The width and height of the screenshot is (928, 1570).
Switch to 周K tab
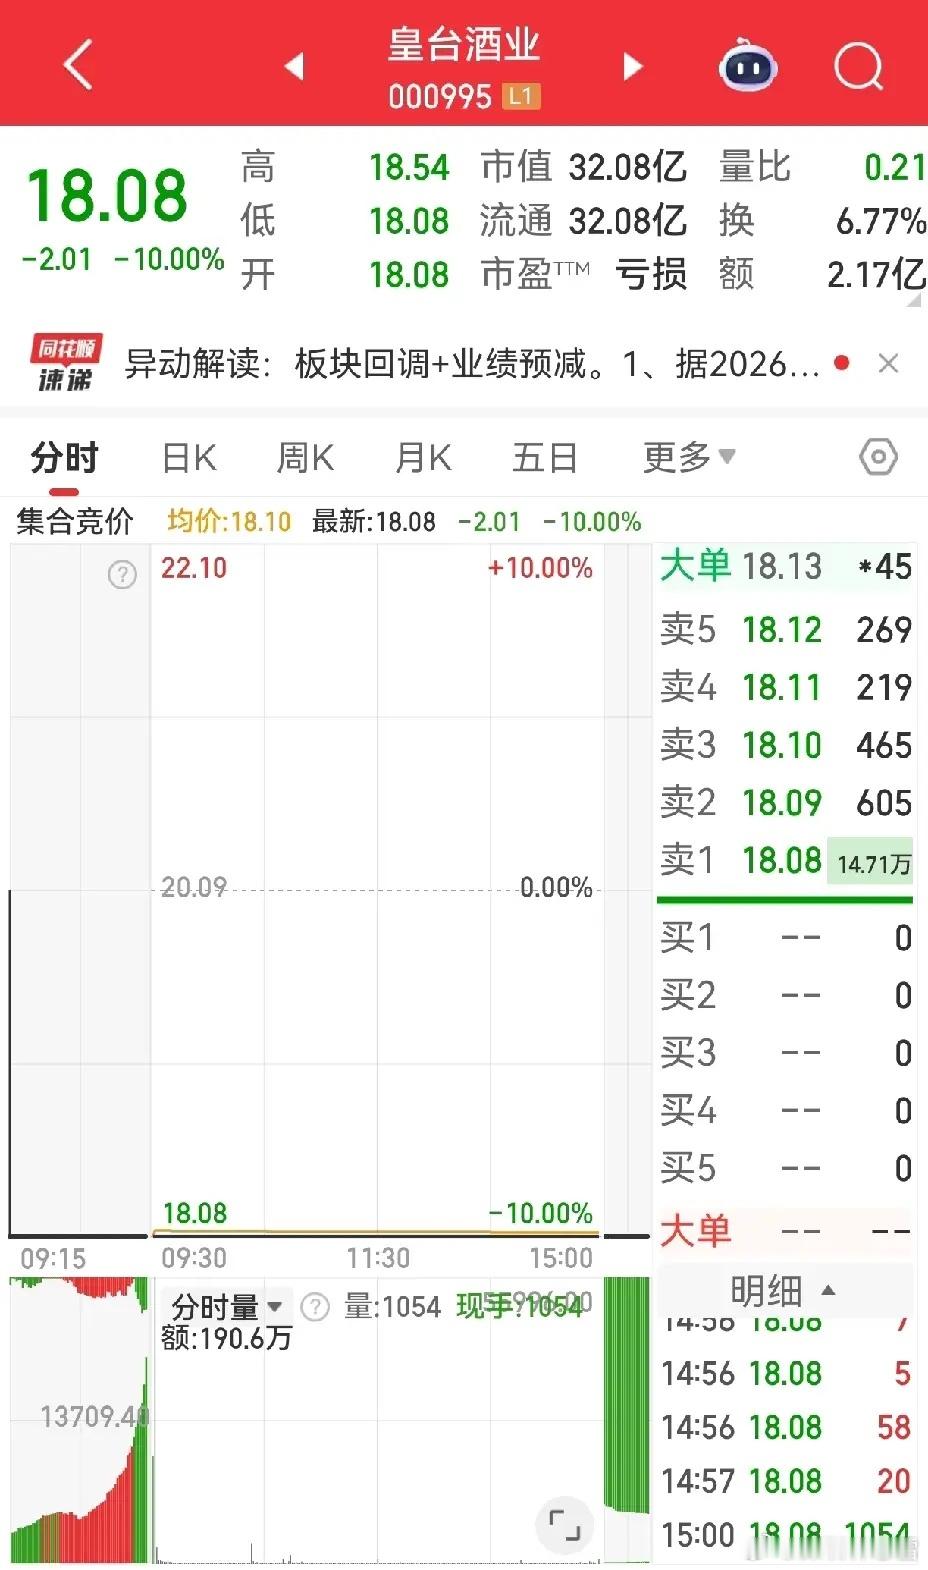pyautogui.click(x=305, y=458)
